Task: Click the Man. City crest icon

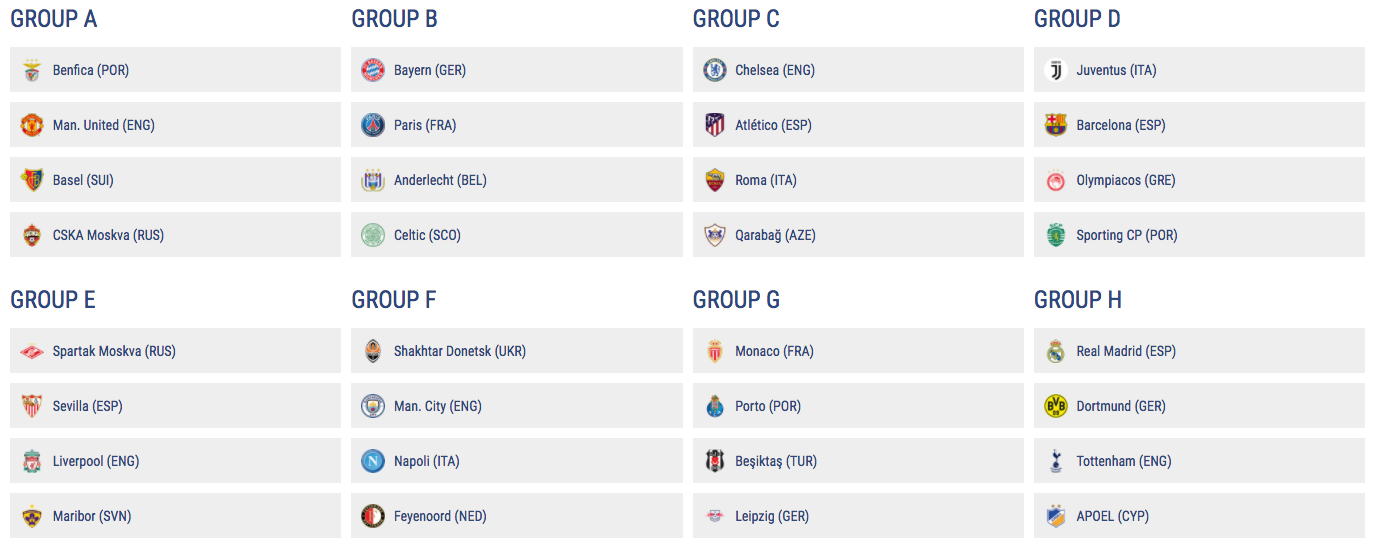Action: click(373, 406)
